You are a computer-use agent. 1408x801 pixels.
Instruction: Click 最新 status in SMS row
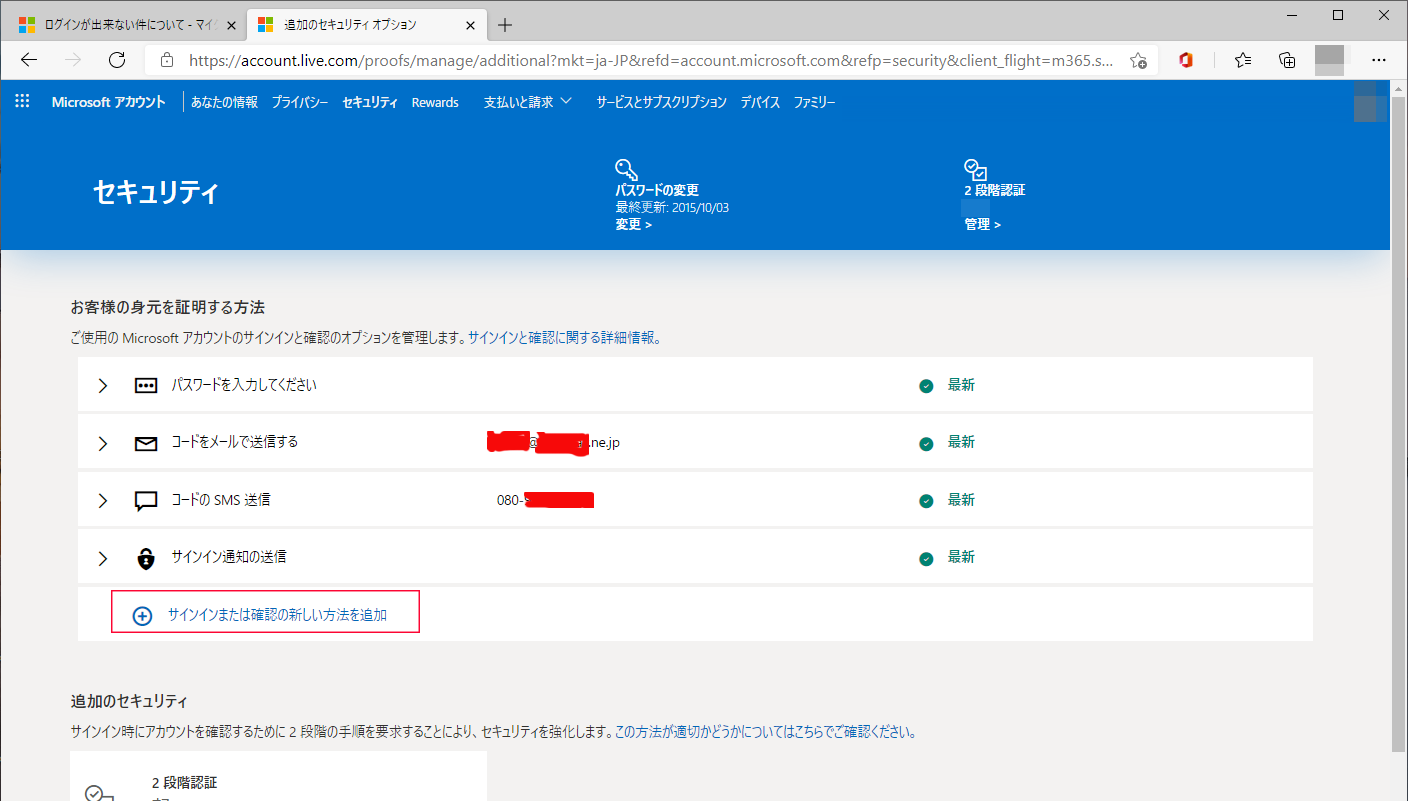[961, 500]
